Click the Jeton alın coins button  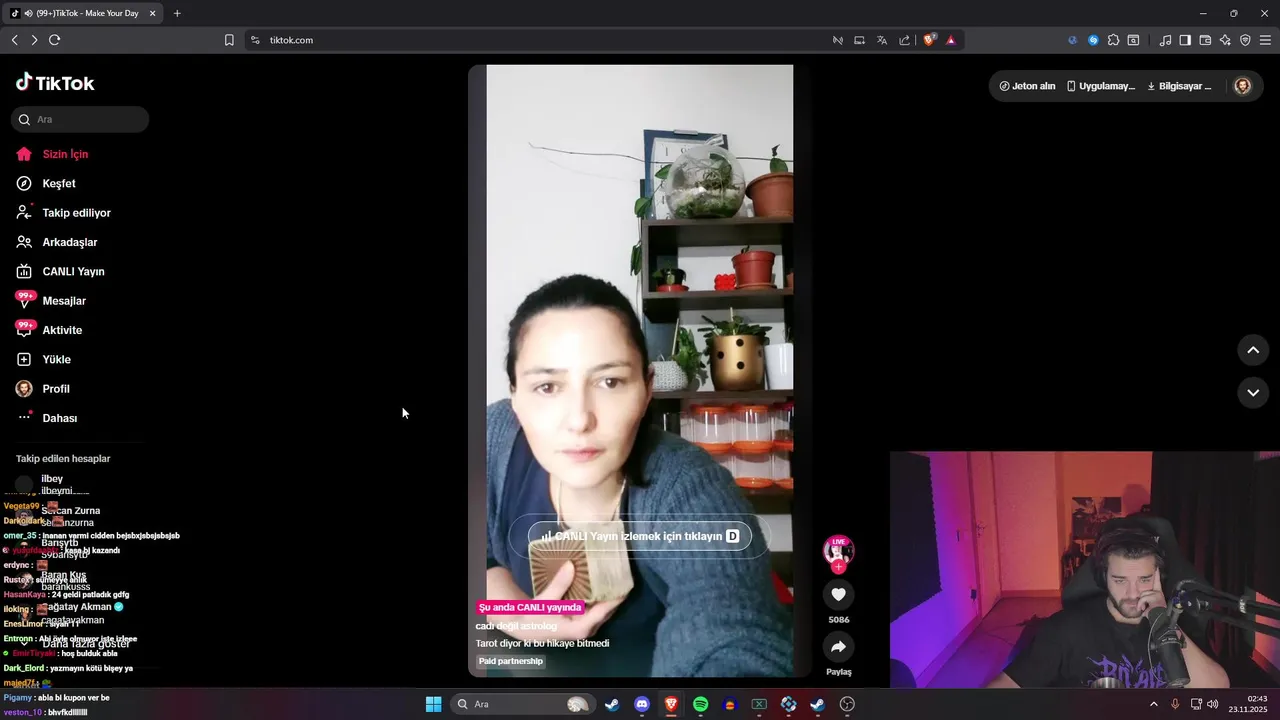(x=1027, y=86)
